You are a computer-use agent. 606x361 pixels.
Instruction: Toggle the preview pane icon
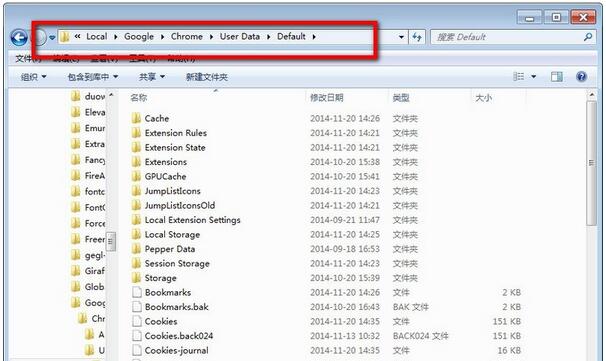(557, 77)
